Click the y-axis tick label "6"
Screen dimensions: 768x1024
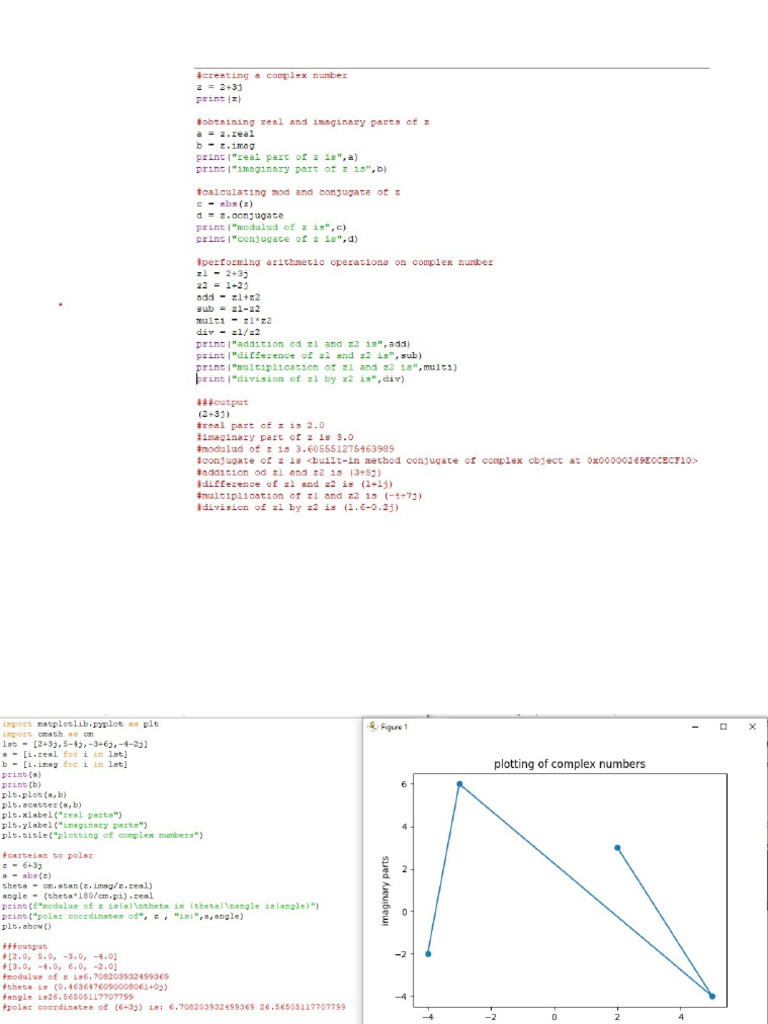(x=406, y=784)
